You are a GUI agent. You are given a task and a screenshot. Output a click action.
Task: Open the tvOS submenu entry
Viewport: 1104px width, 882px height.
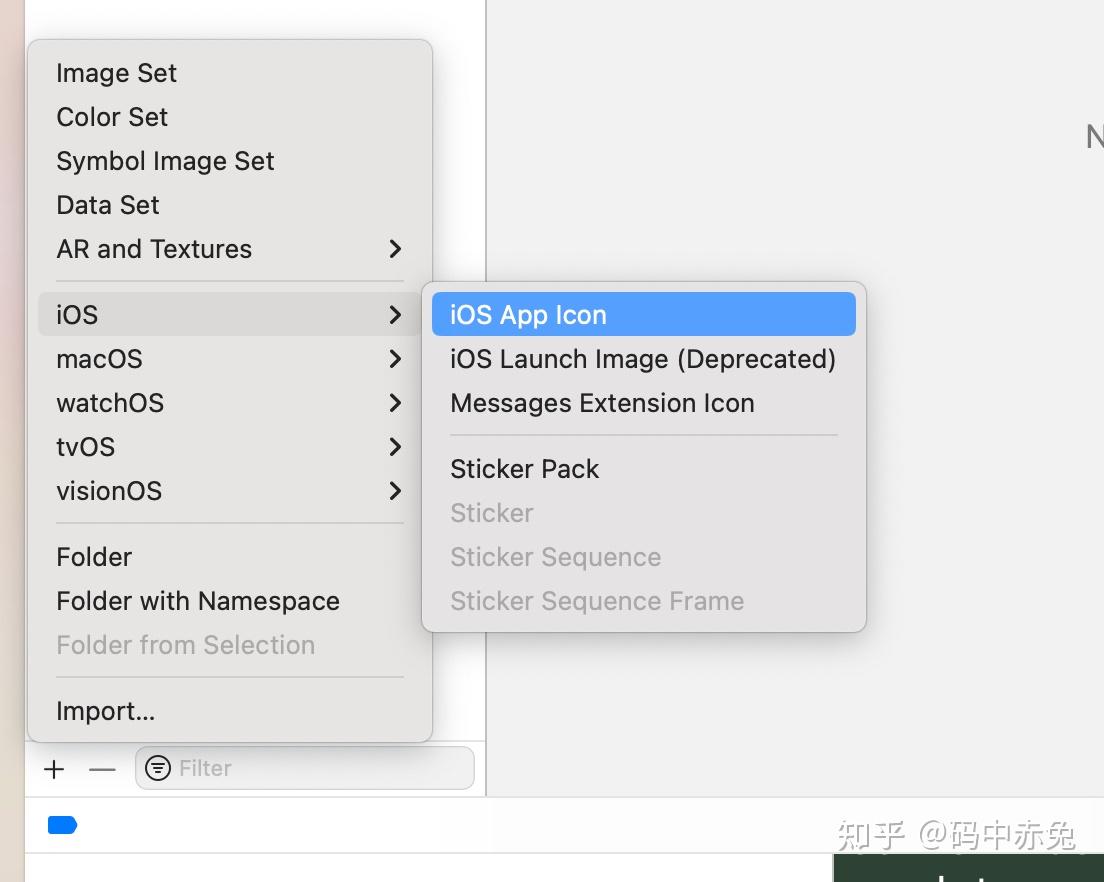(x=230, y=447)
